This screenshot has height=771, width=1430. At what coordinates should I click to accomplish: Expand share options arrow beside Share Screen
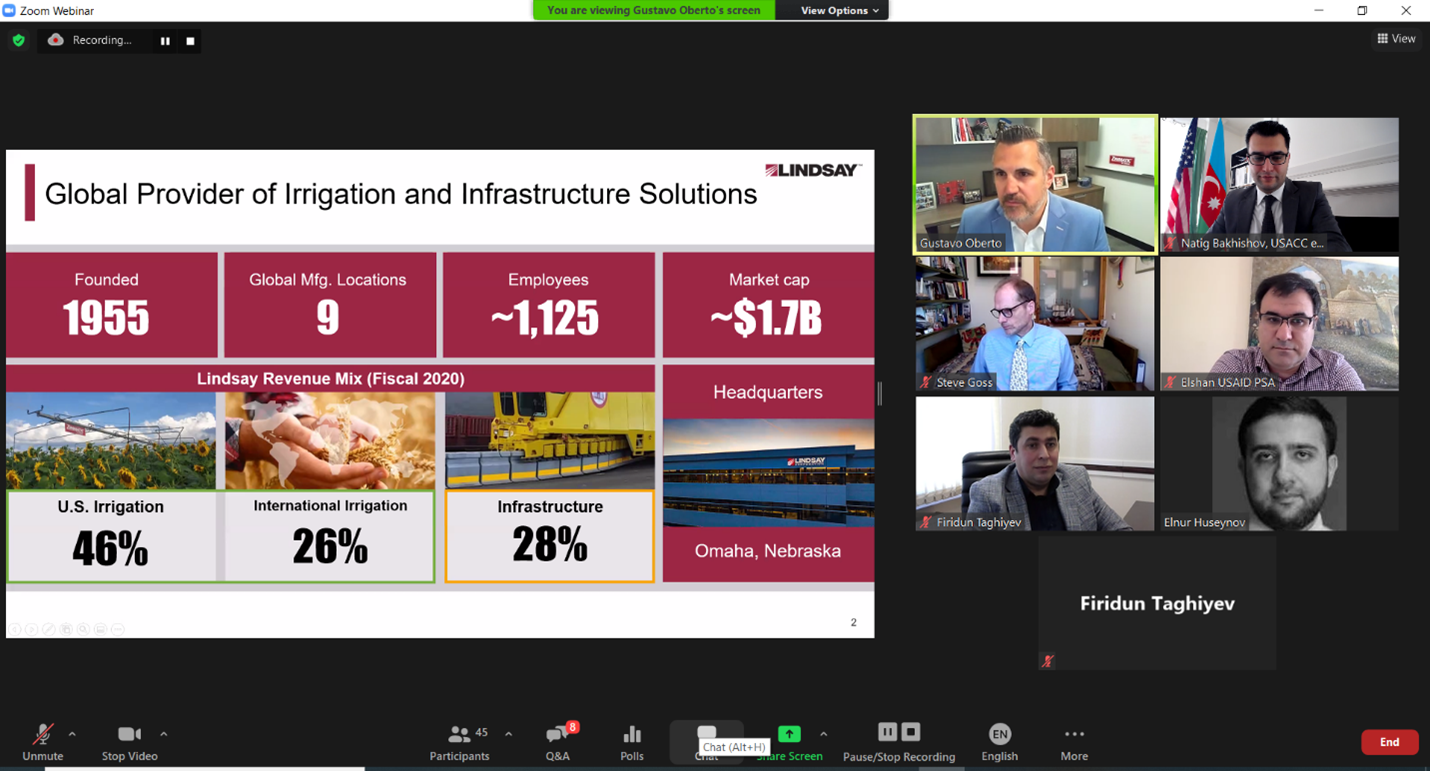pyautogui.click(x=823, y=734)
